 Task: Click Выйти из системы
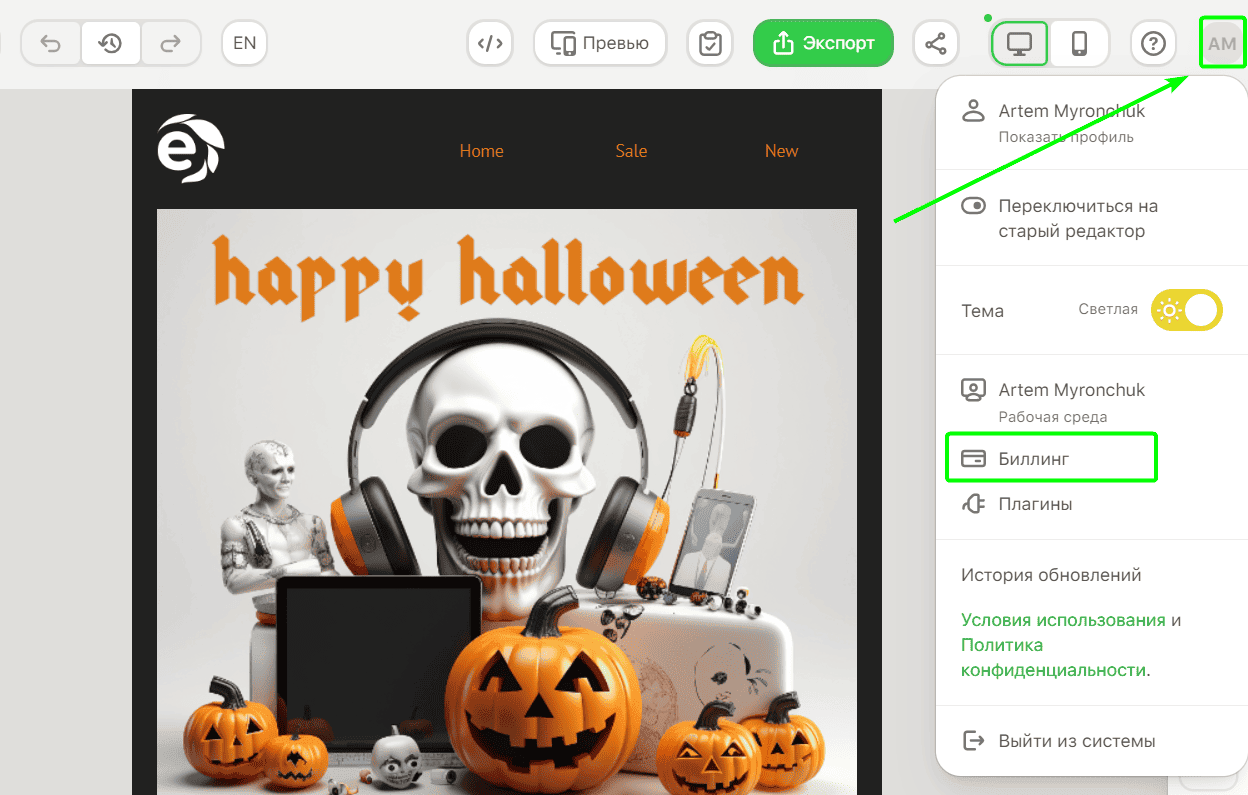click(1076, 741)
